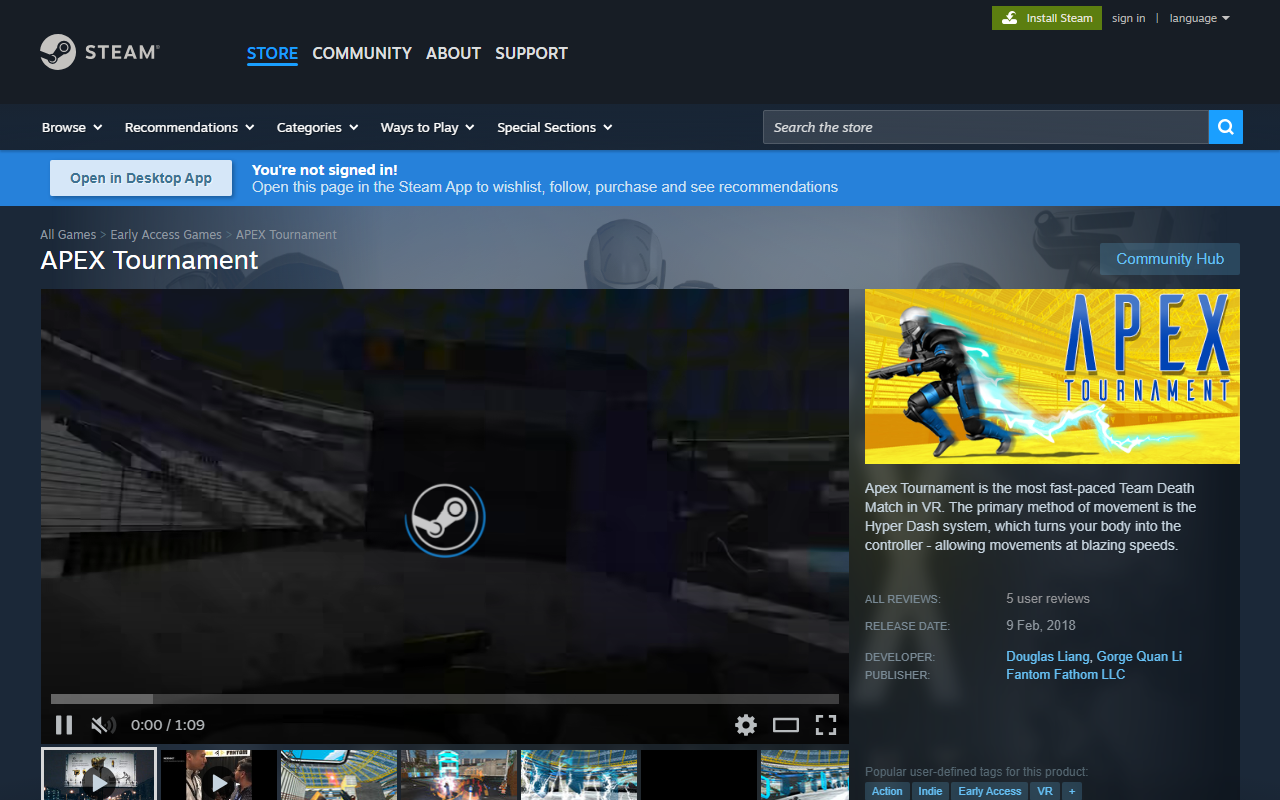This screenshot has width=1280, height=800.
Task: Unmute the video with the speaker icon
Action: click(x=103, y=725)
